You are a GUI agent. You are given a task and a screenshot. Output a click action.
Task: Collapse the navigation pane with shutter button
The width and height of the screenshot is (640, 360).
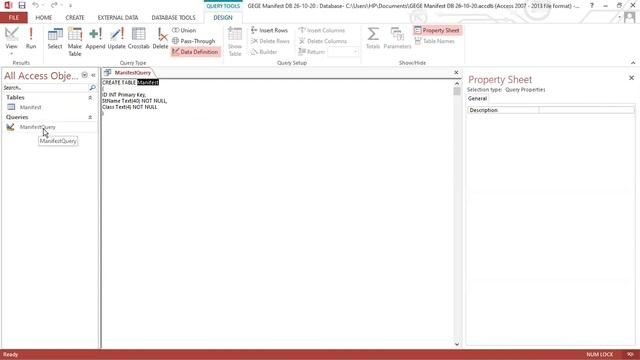[93, 75]
